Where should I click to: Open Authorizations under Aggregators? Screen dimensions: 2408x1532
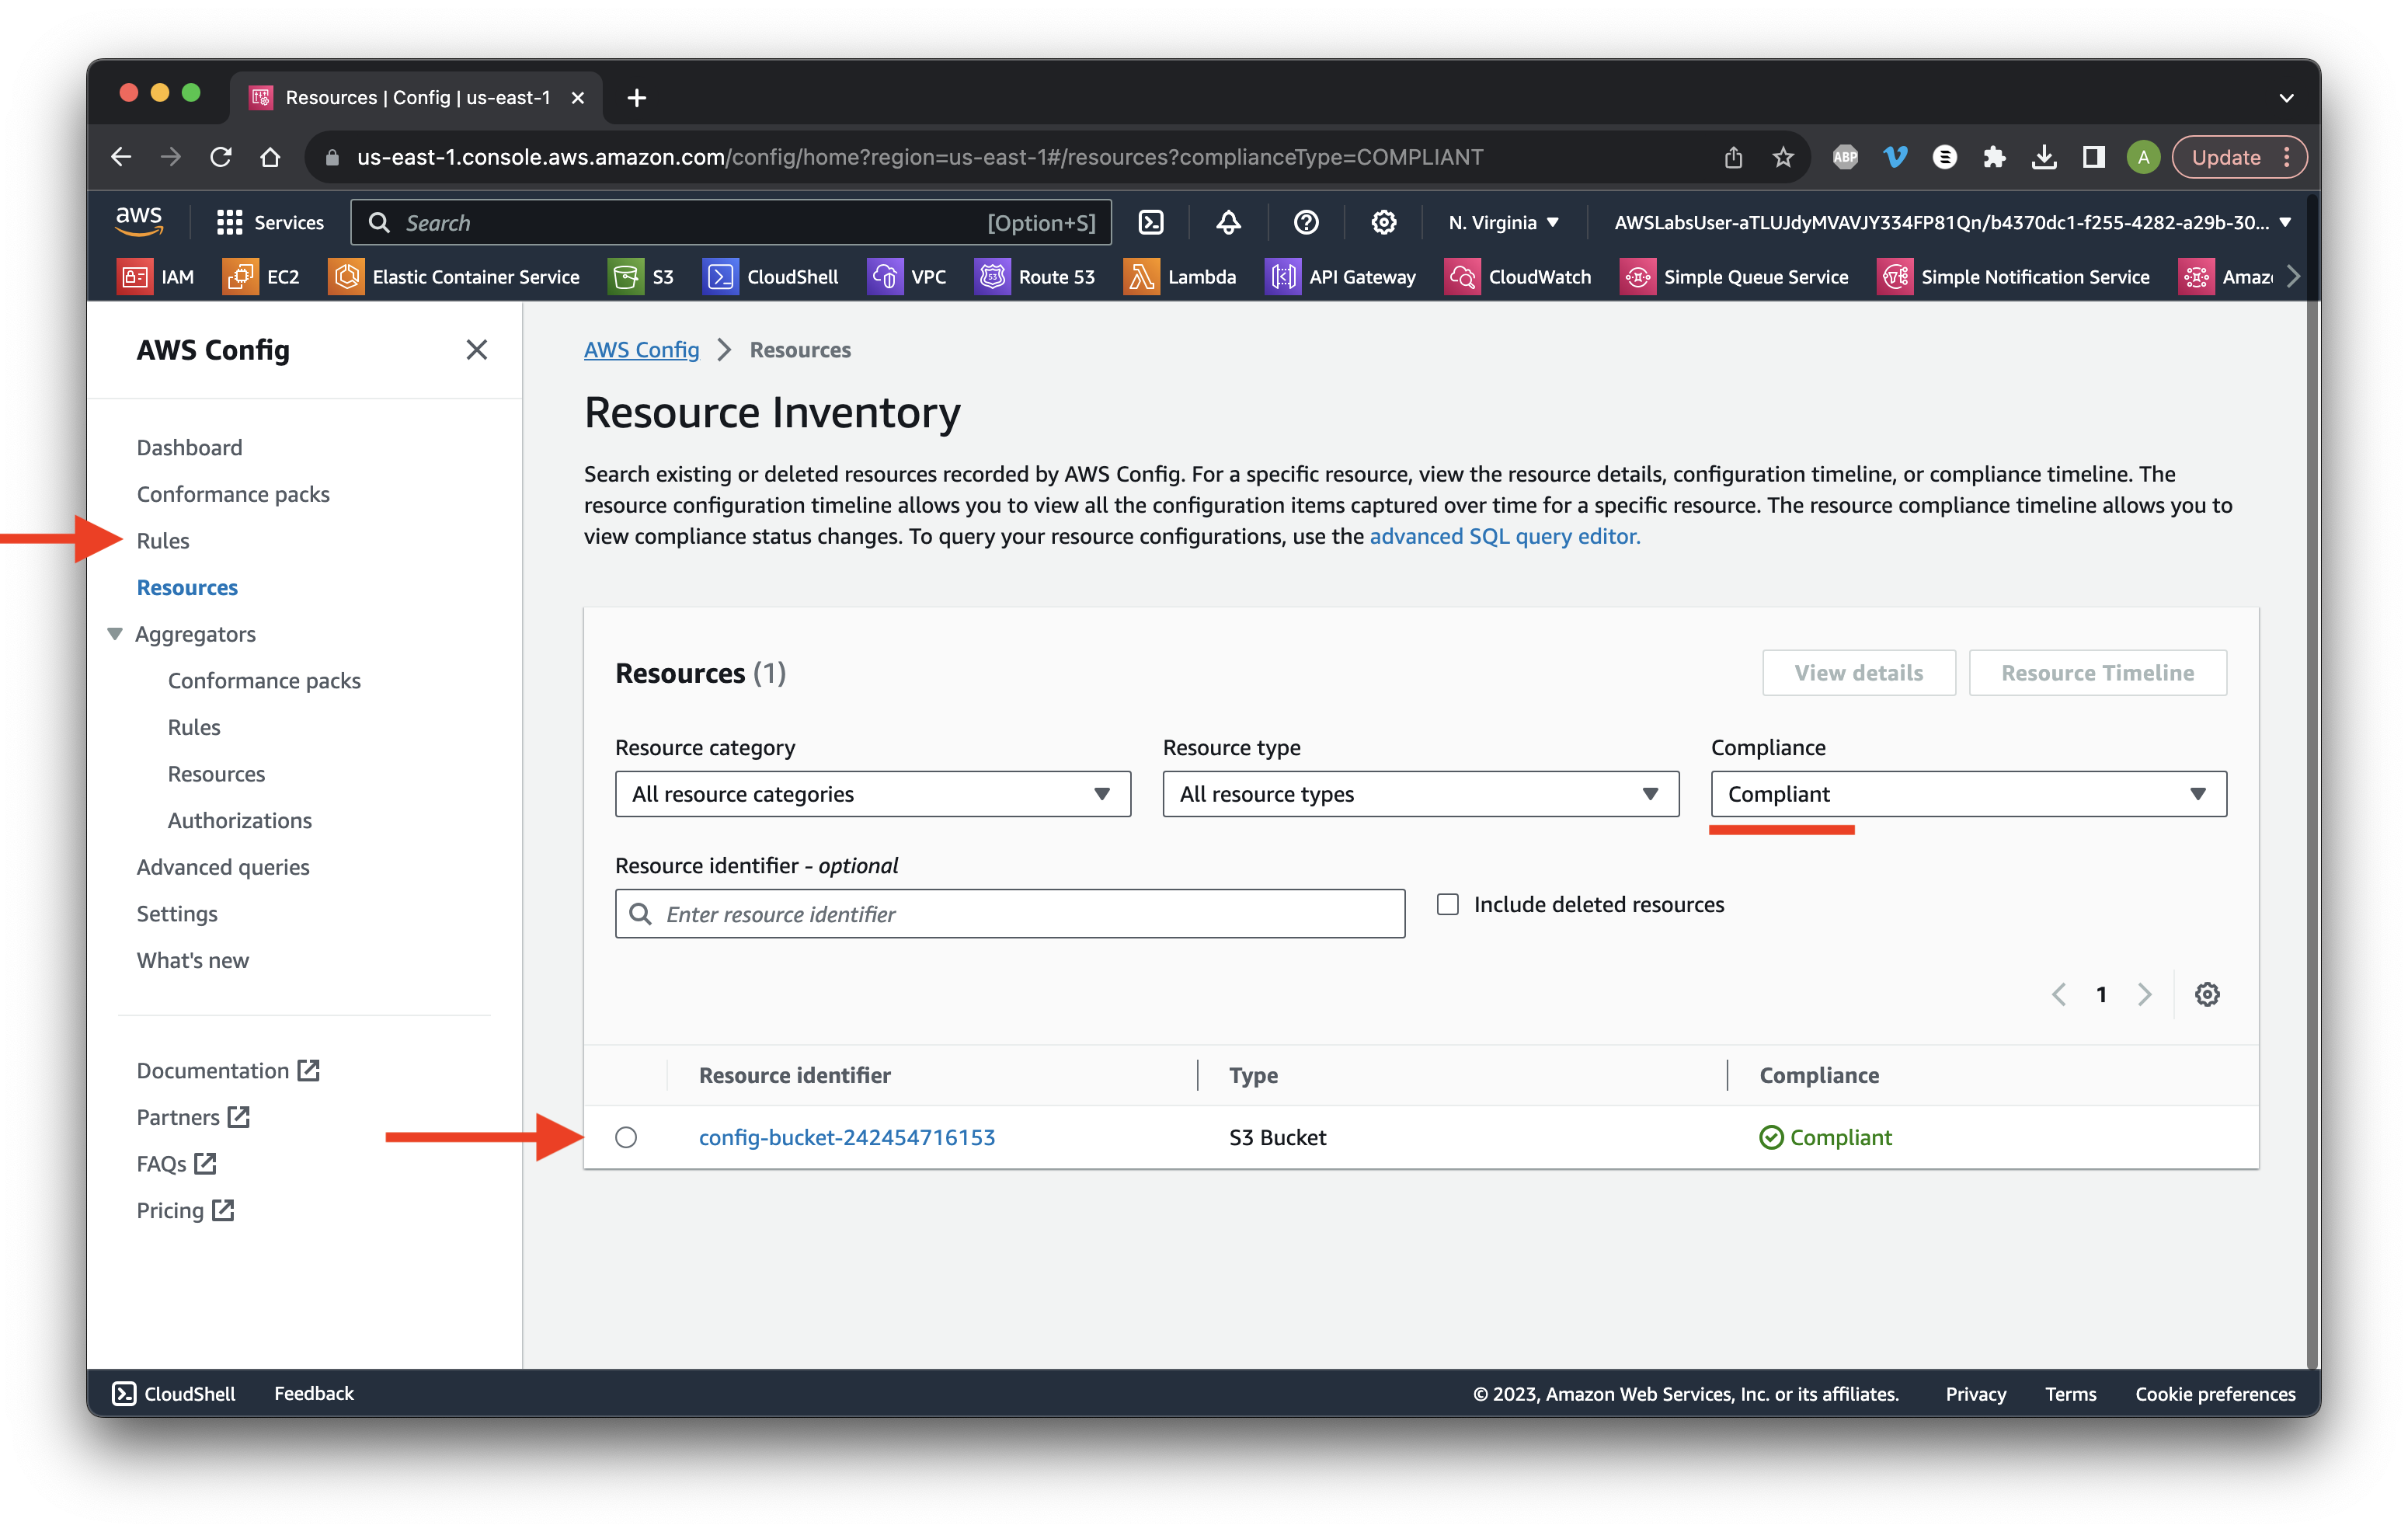239,820
